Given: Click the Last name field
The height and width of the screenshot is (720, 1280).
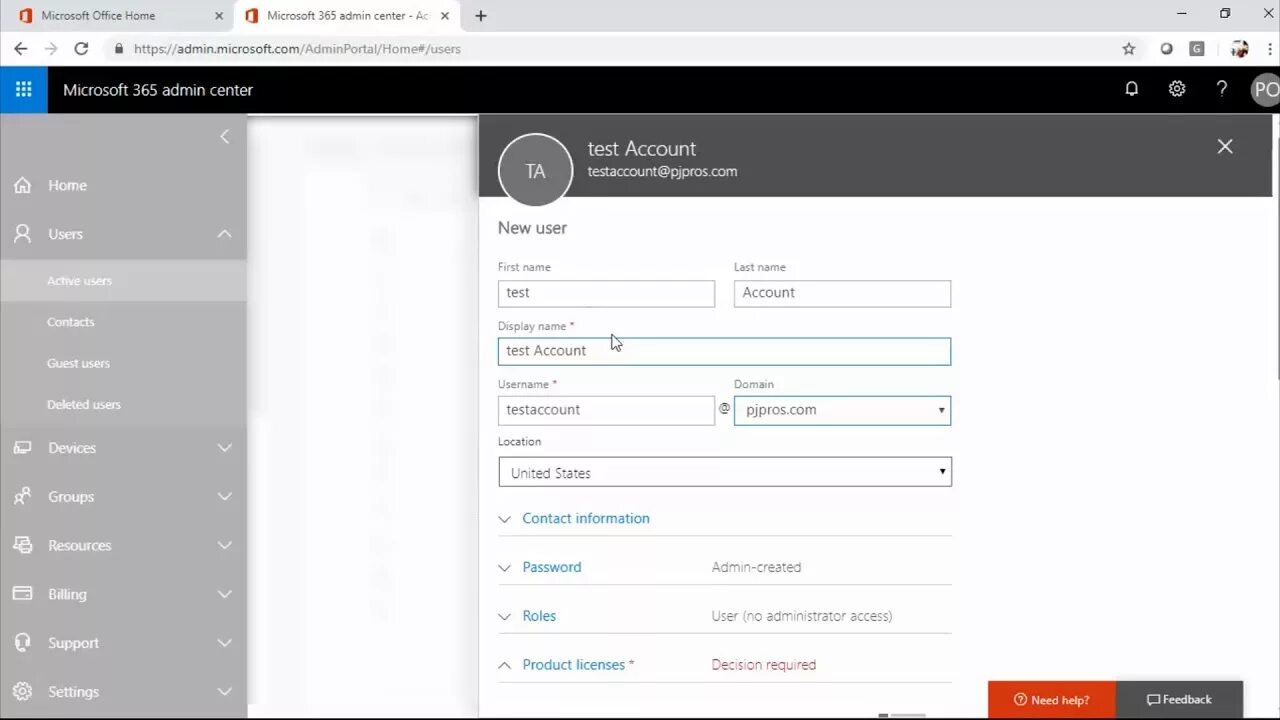Looking at the screenshot, I should tap(842, 293).
